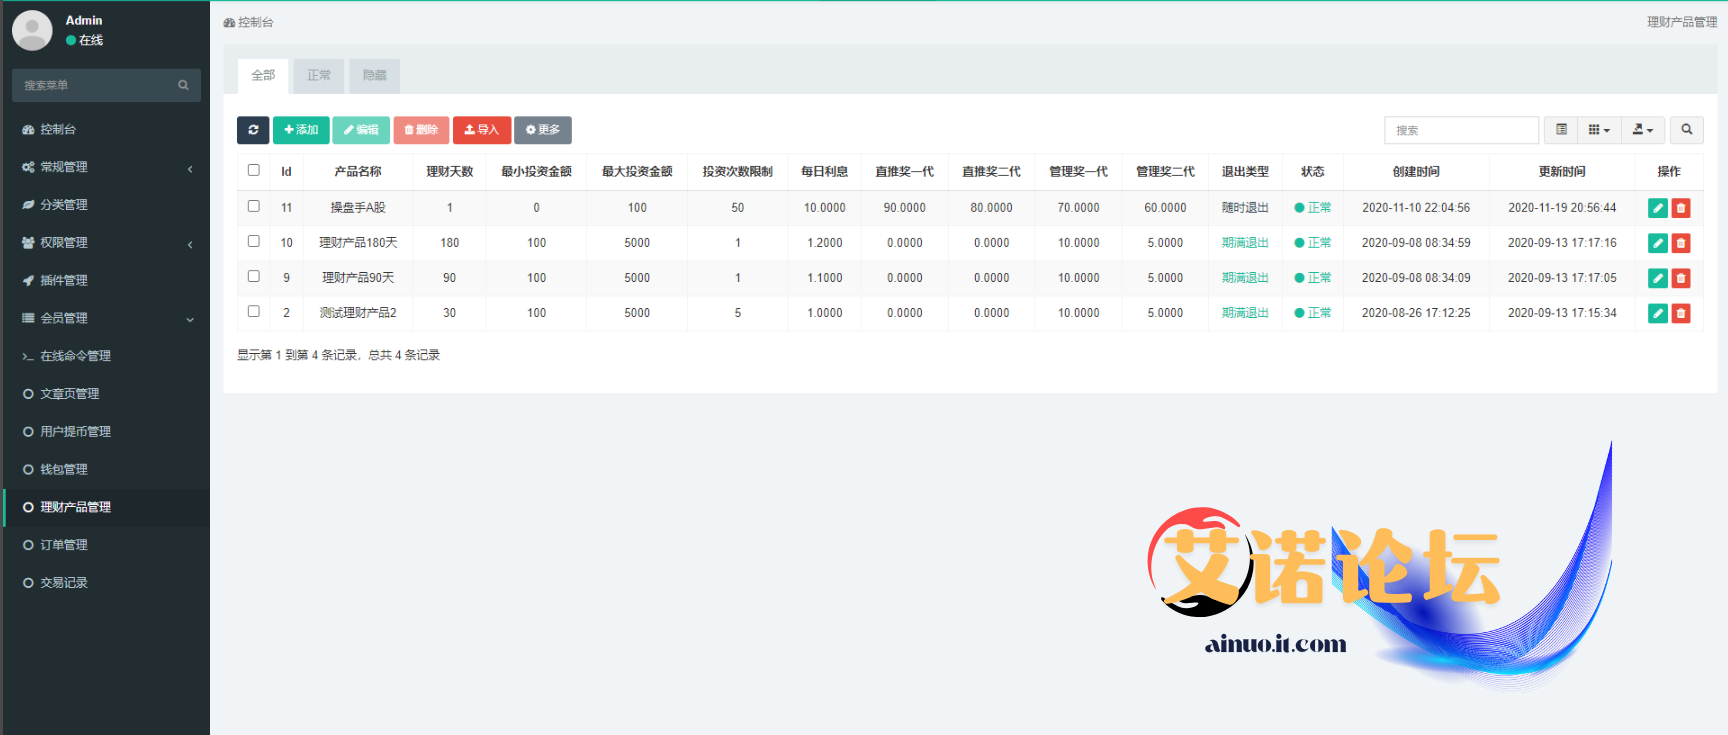Sort by 创建时间 column header
Screen dimensions: 1728x735
pyautogui.click(x=1416, y=172)
